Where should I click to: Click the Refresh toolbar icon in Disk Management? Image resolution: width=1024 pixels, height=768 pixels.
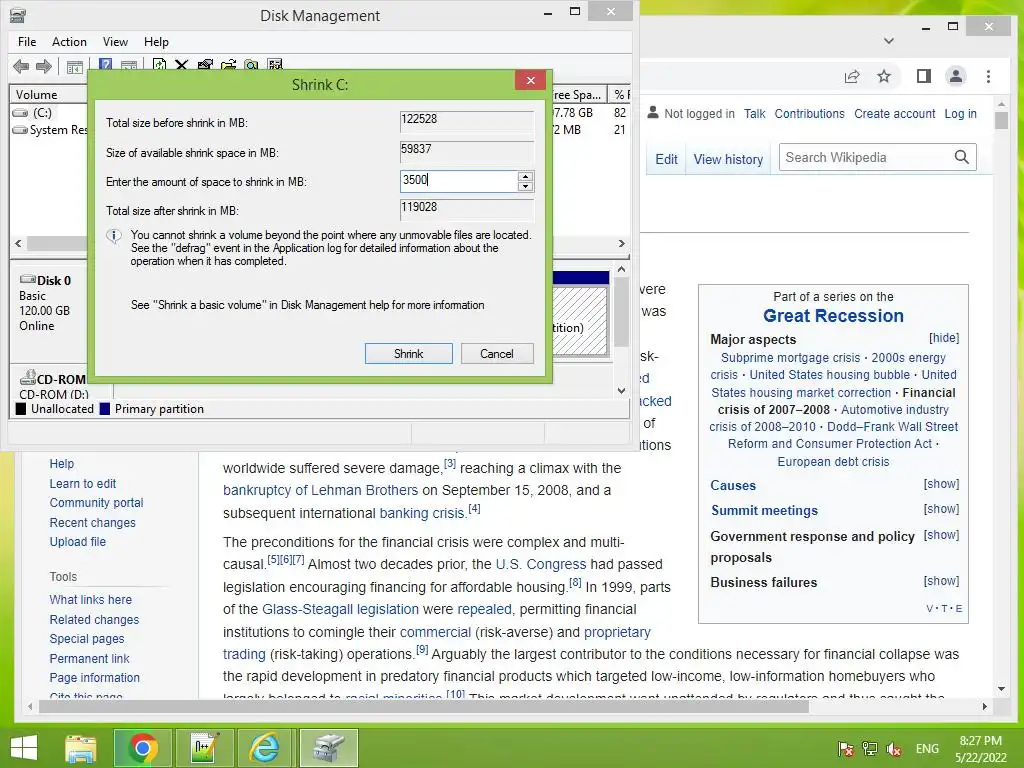(x=159, y=65)
